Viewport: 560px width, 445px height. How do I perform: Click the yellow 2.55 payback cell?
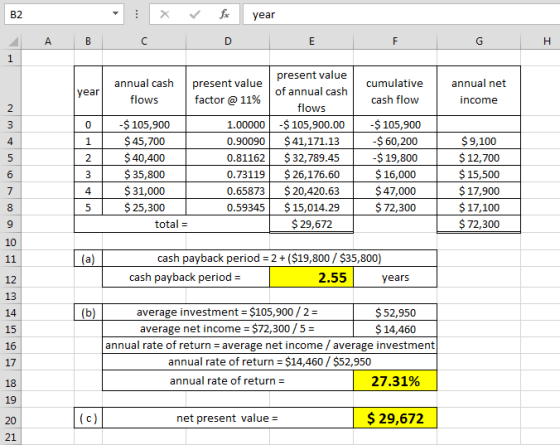[x=311, y=277]
